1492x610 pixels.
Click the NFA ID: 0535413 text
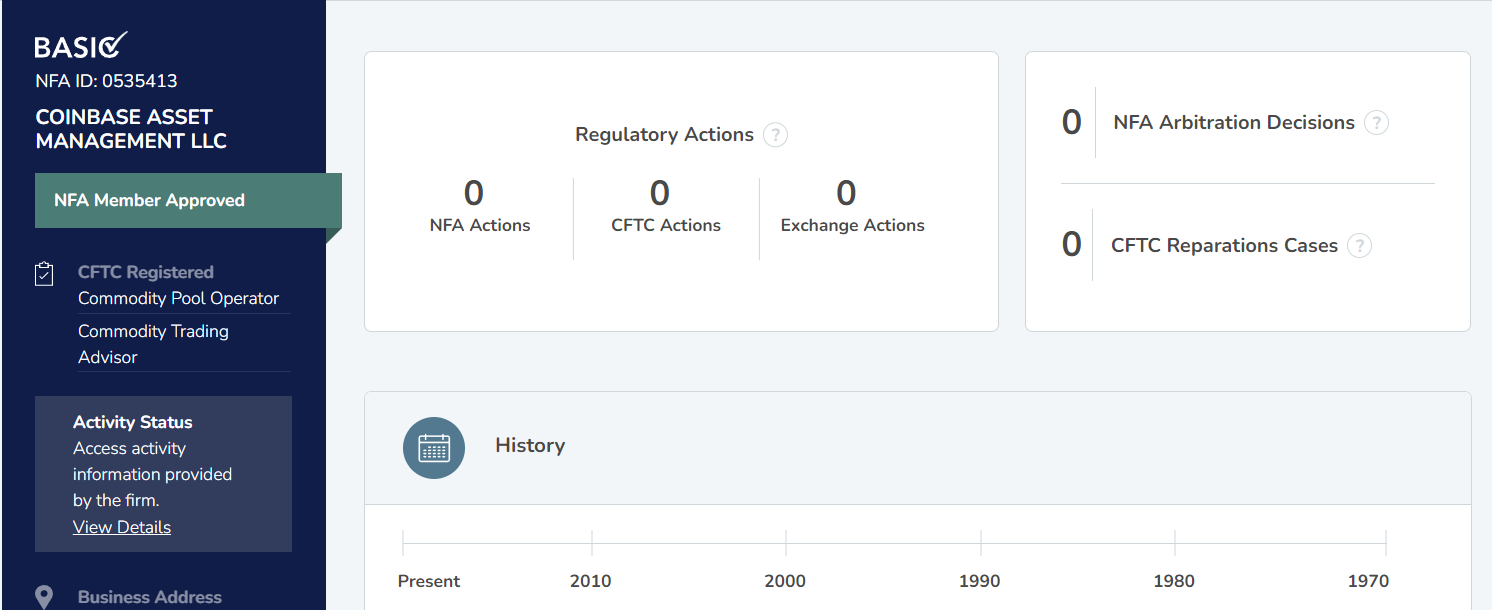[106, 81]
